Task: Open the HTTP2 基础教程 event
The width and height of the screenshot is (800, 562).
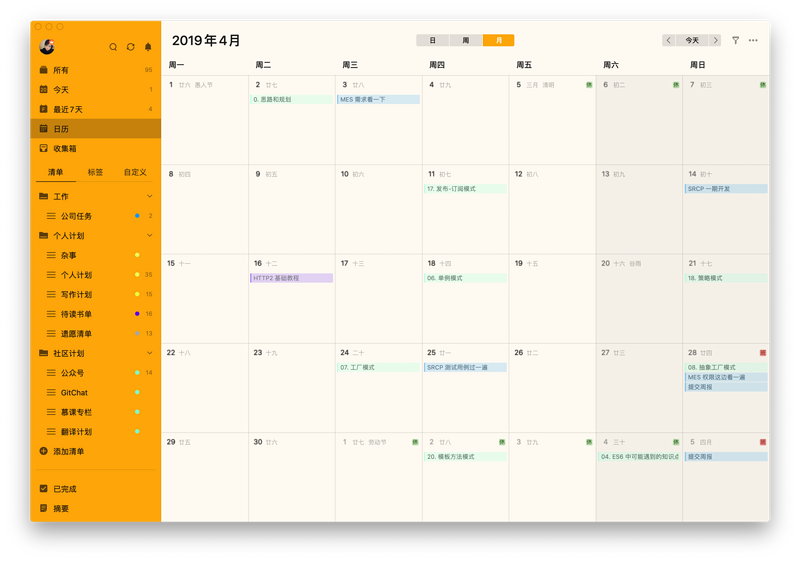Action: coord(291,278)
